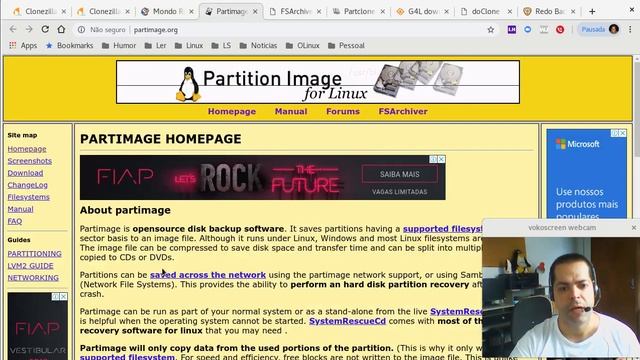The height and width of the screenshot is (360, 640).
Task: Close the FIAP banner ad with X
Action: tap(441, 159)
